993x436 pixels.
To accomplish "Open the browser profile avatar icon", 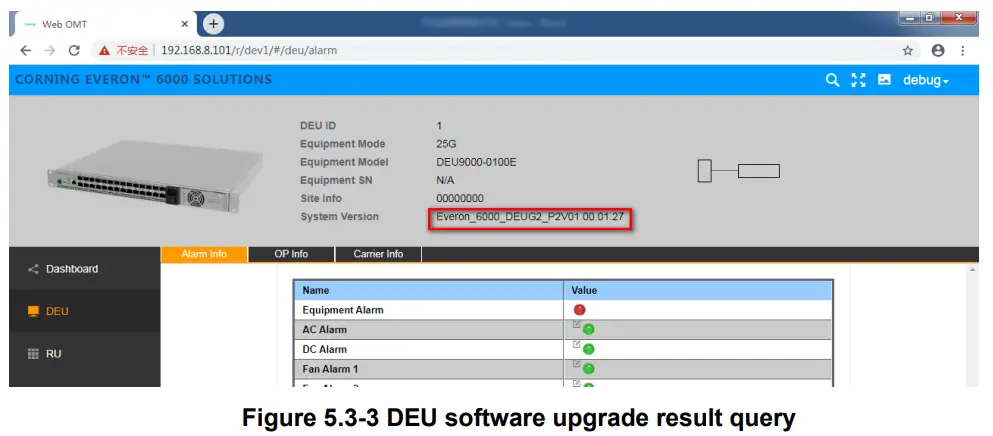I will pos(938,51).
